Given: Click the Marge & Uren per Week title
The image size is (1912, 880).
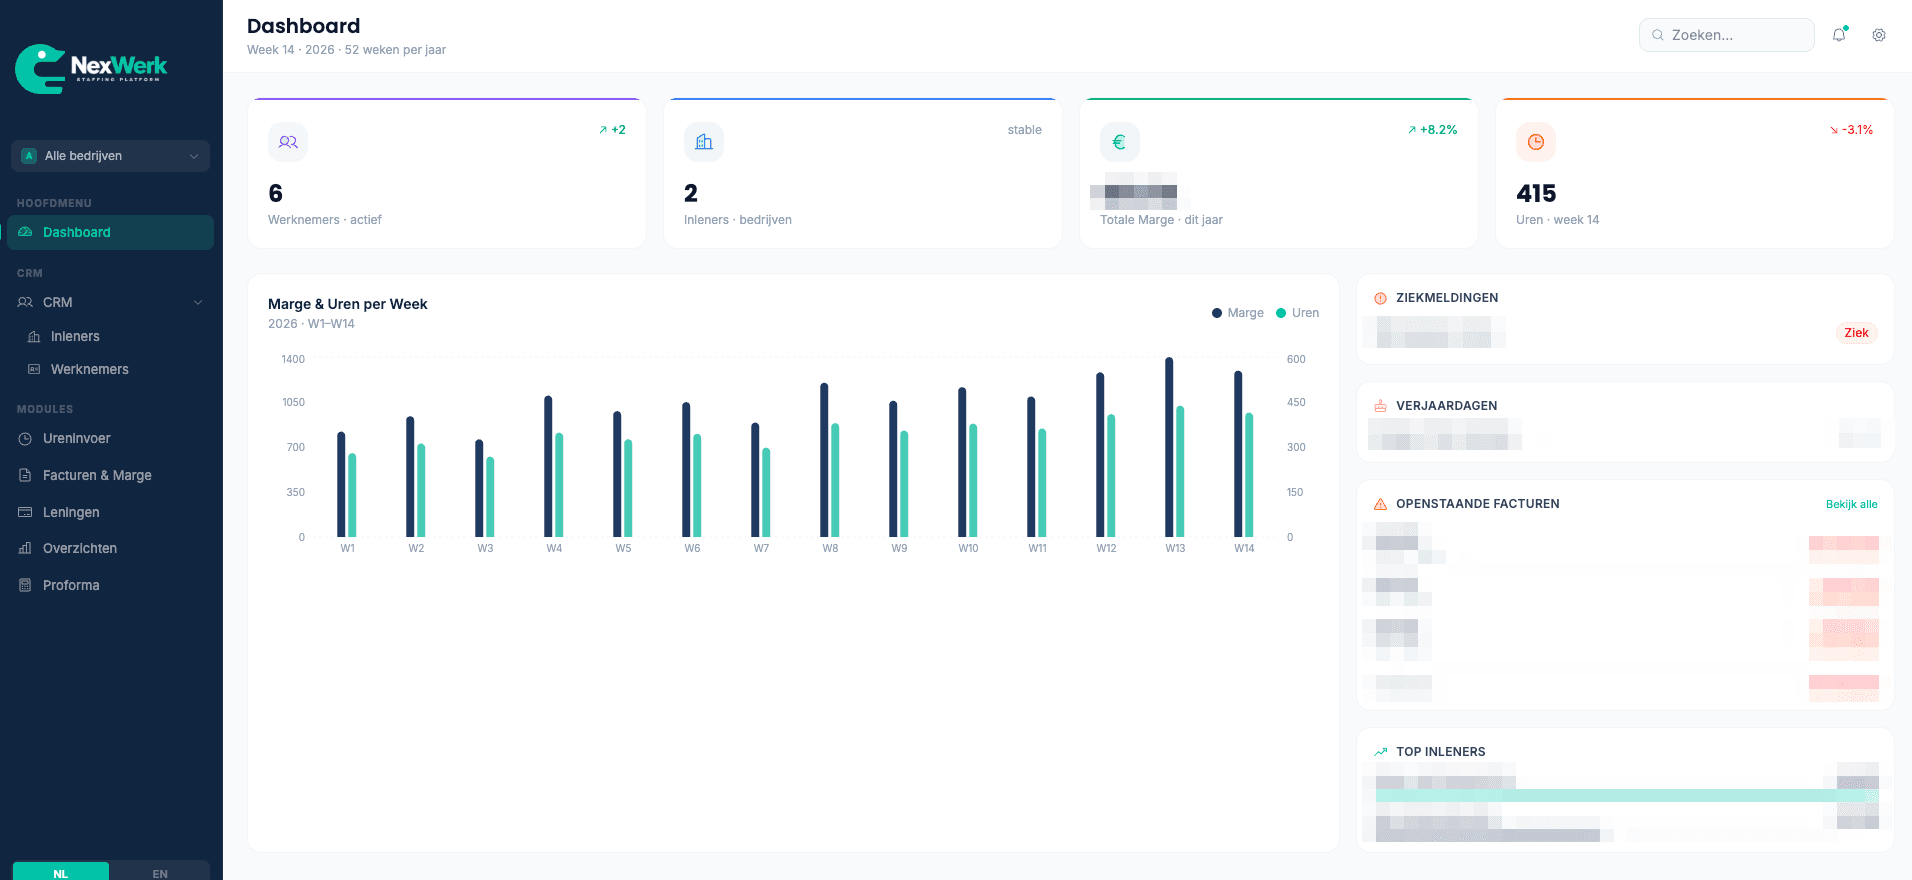Looking at the screenshot, I should 347,304.
